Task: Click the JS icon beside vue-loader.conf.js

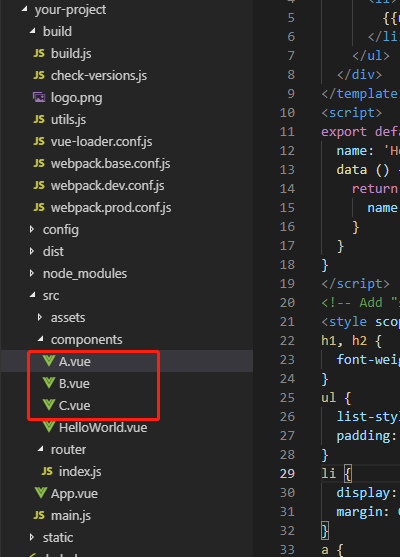Action: [39, 142]
